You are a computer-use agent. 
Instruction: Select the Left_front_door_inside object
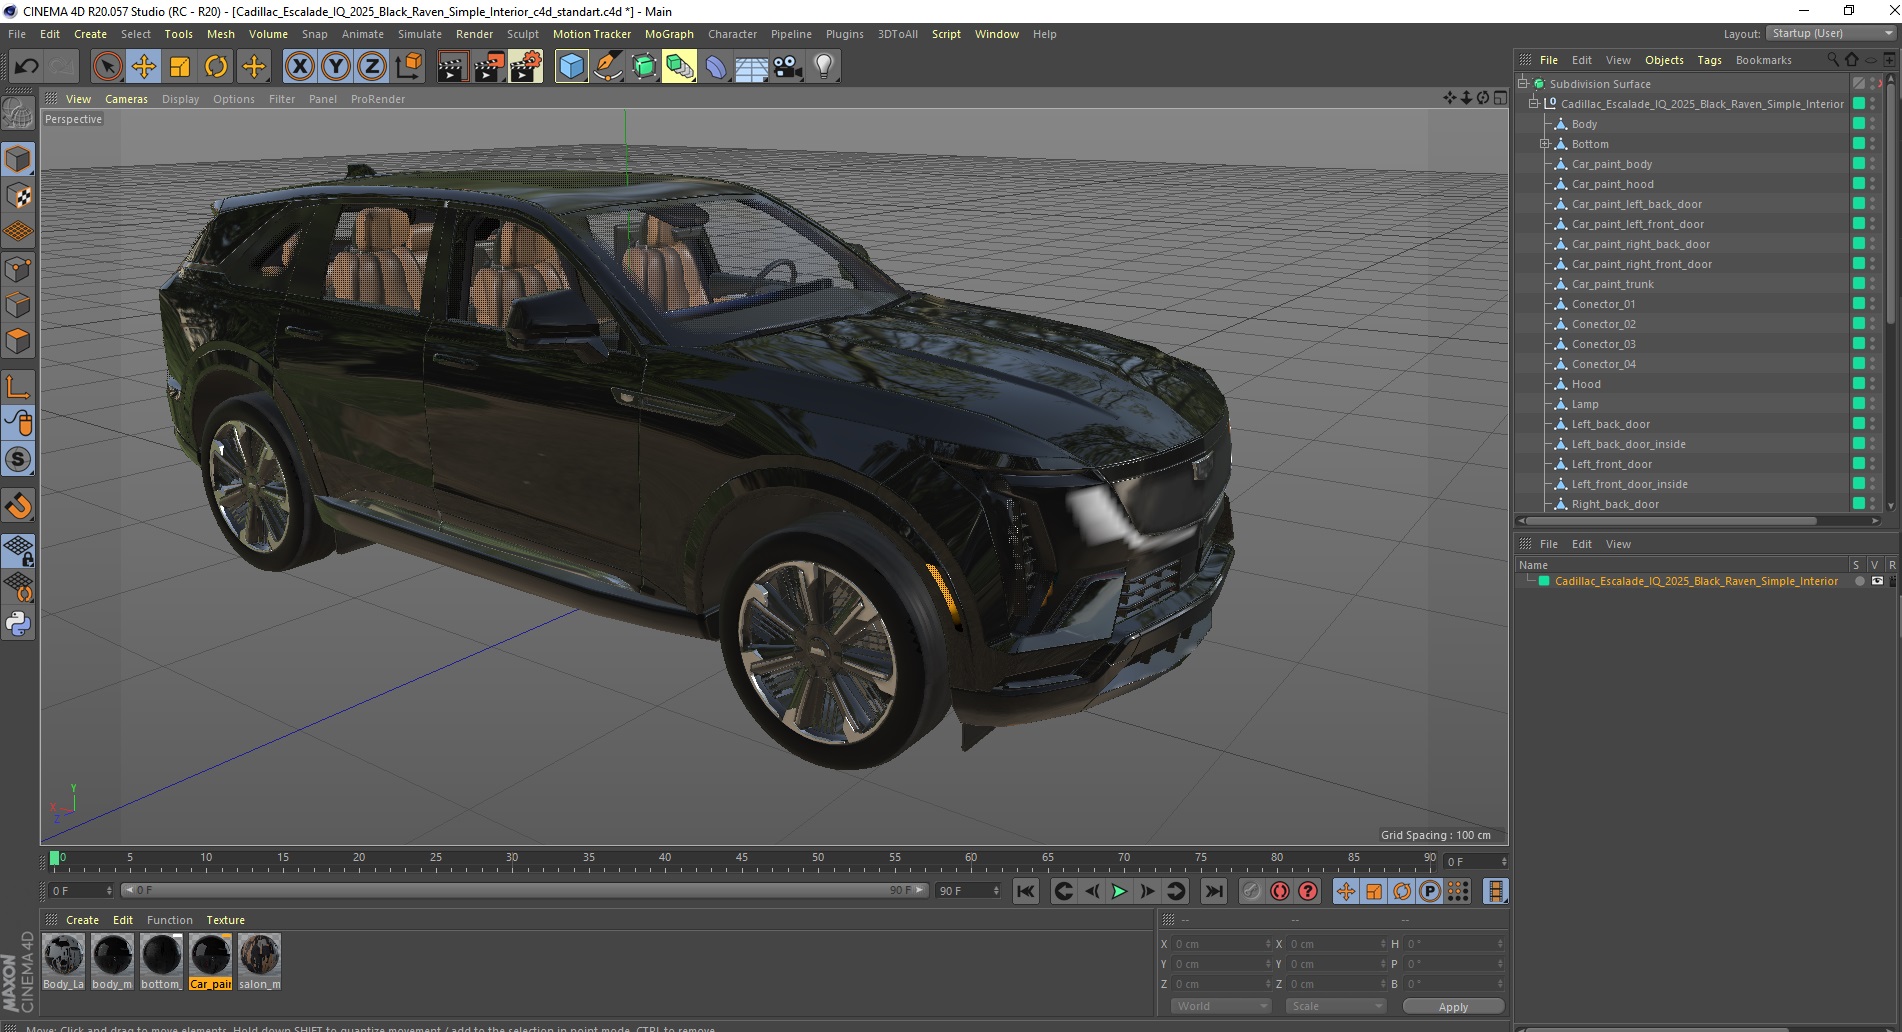(x=1629, y=484)
